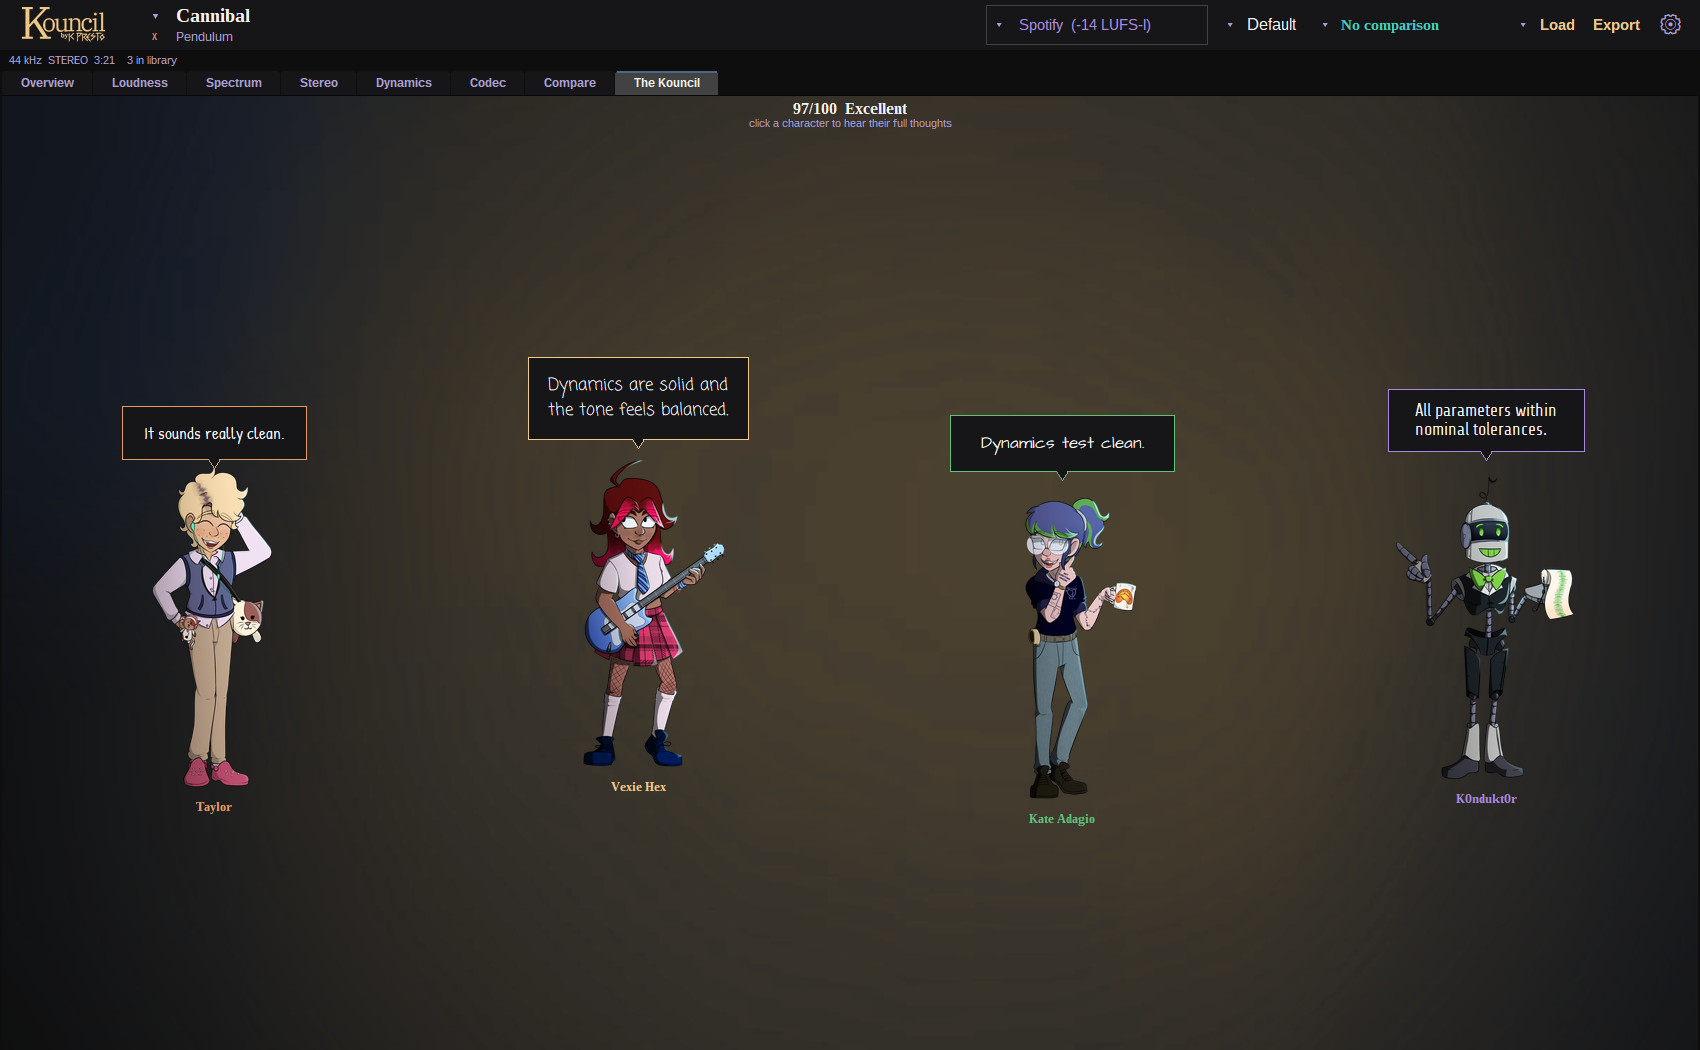Click the K0ndukt0r name label

point(1486,799)
